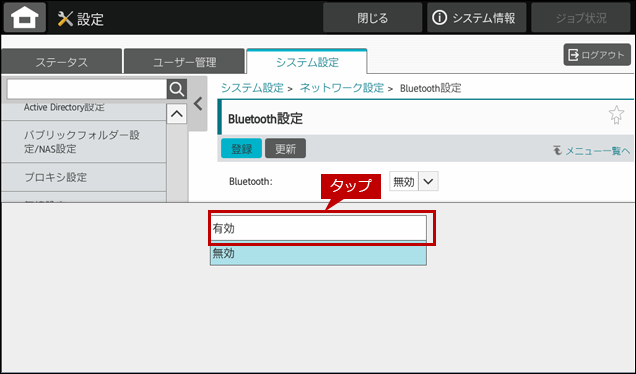Open システム情報 info button
Viewport: 636px width, 374px height.
coord(476,18)
